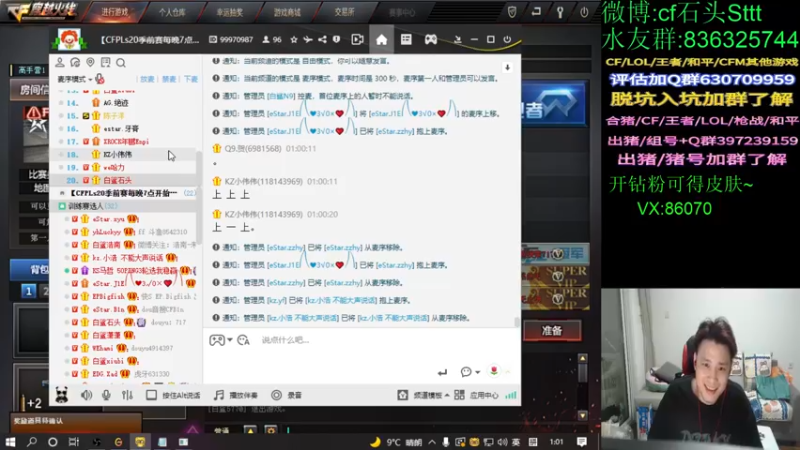
Task: Select user eStar.xyu in the room list
Action: coord(108,219)
